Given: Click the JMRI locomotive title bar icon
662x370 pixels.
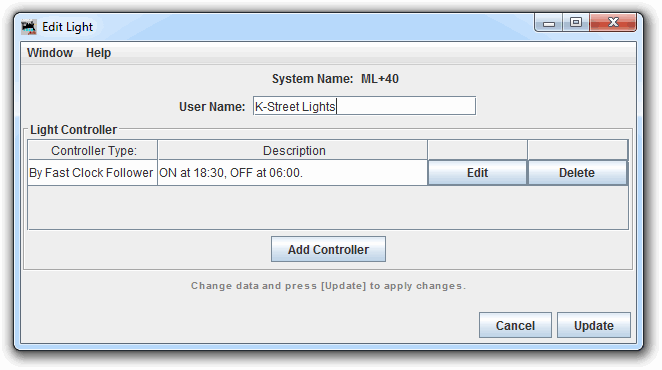Looking at the screenshot, I should pos(29,27).
